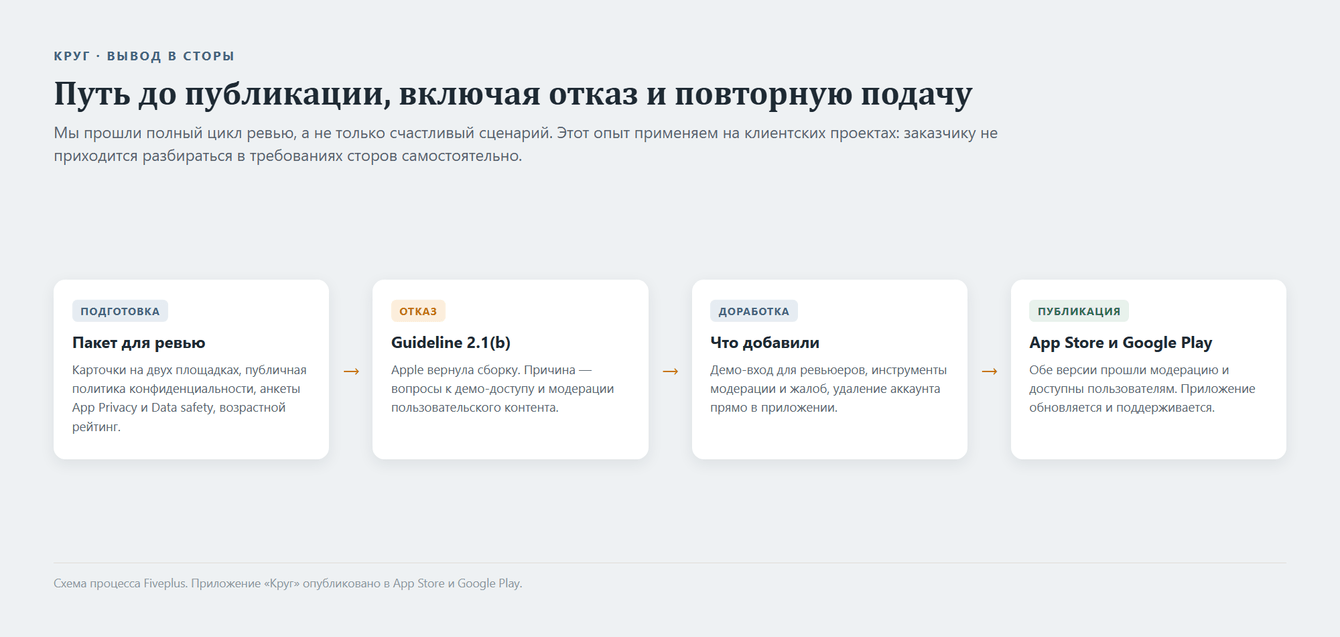The width and height of the screenshot is (1340, 637).
Task: Click the КРУГ · ВЫВОД В СТОРЫ eyebrow label
Action: click(x=144, y=56)
